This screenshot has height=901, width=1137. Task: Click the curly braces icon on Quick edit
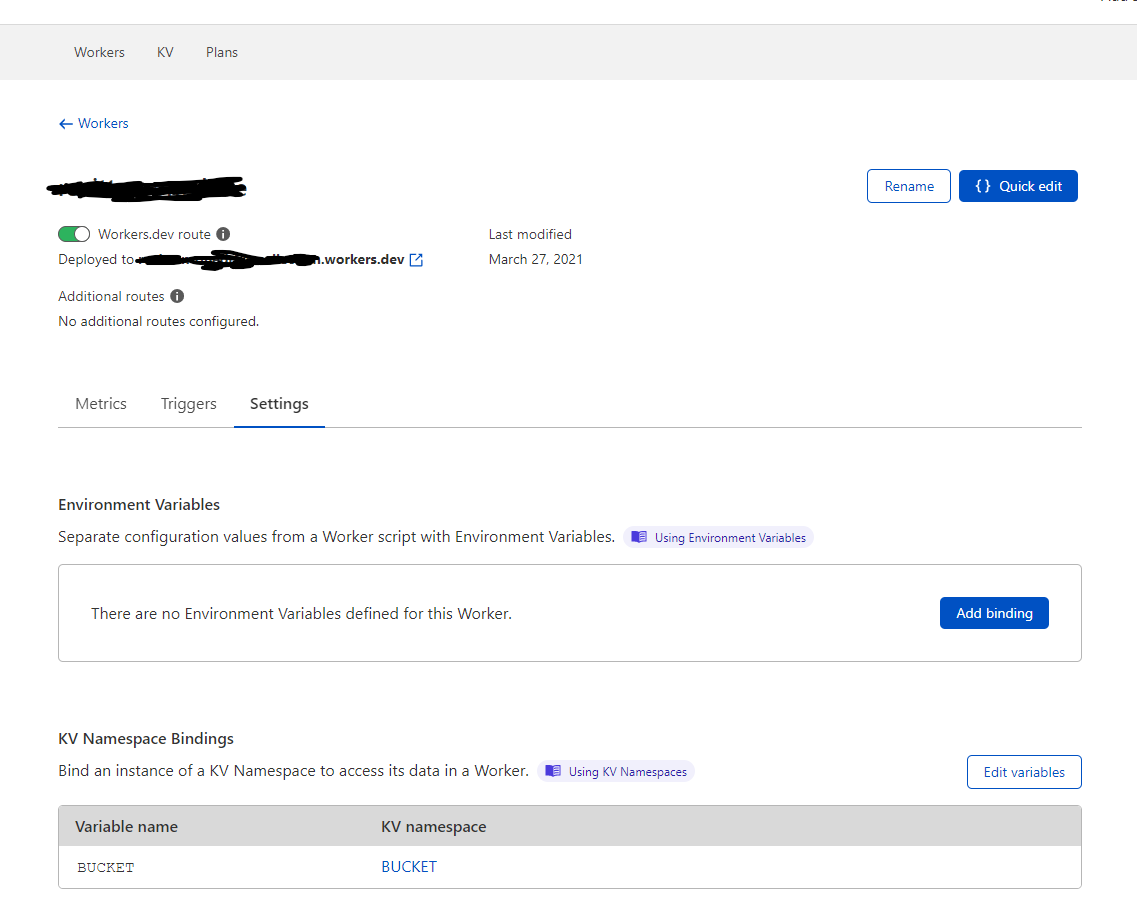pyautogui.click(x=983, y=186)
